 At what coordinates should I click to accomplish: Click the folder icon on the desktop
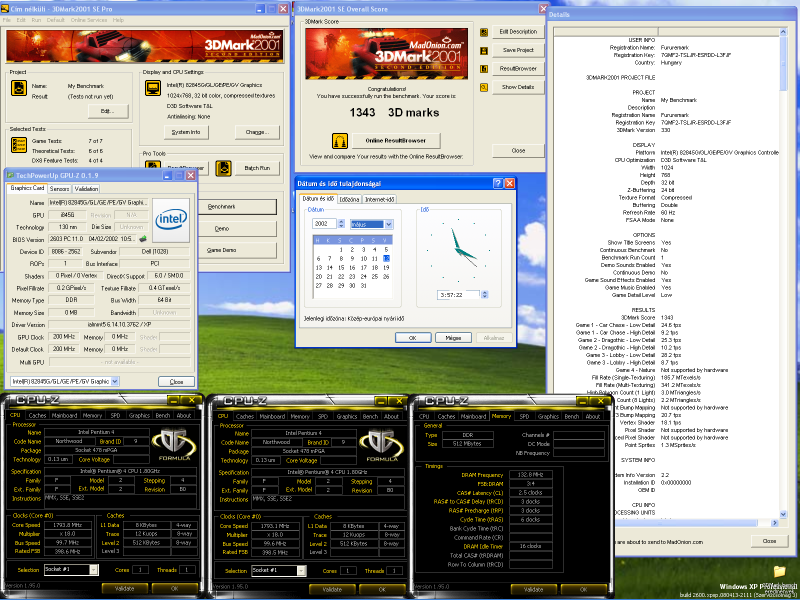point(779,570)
